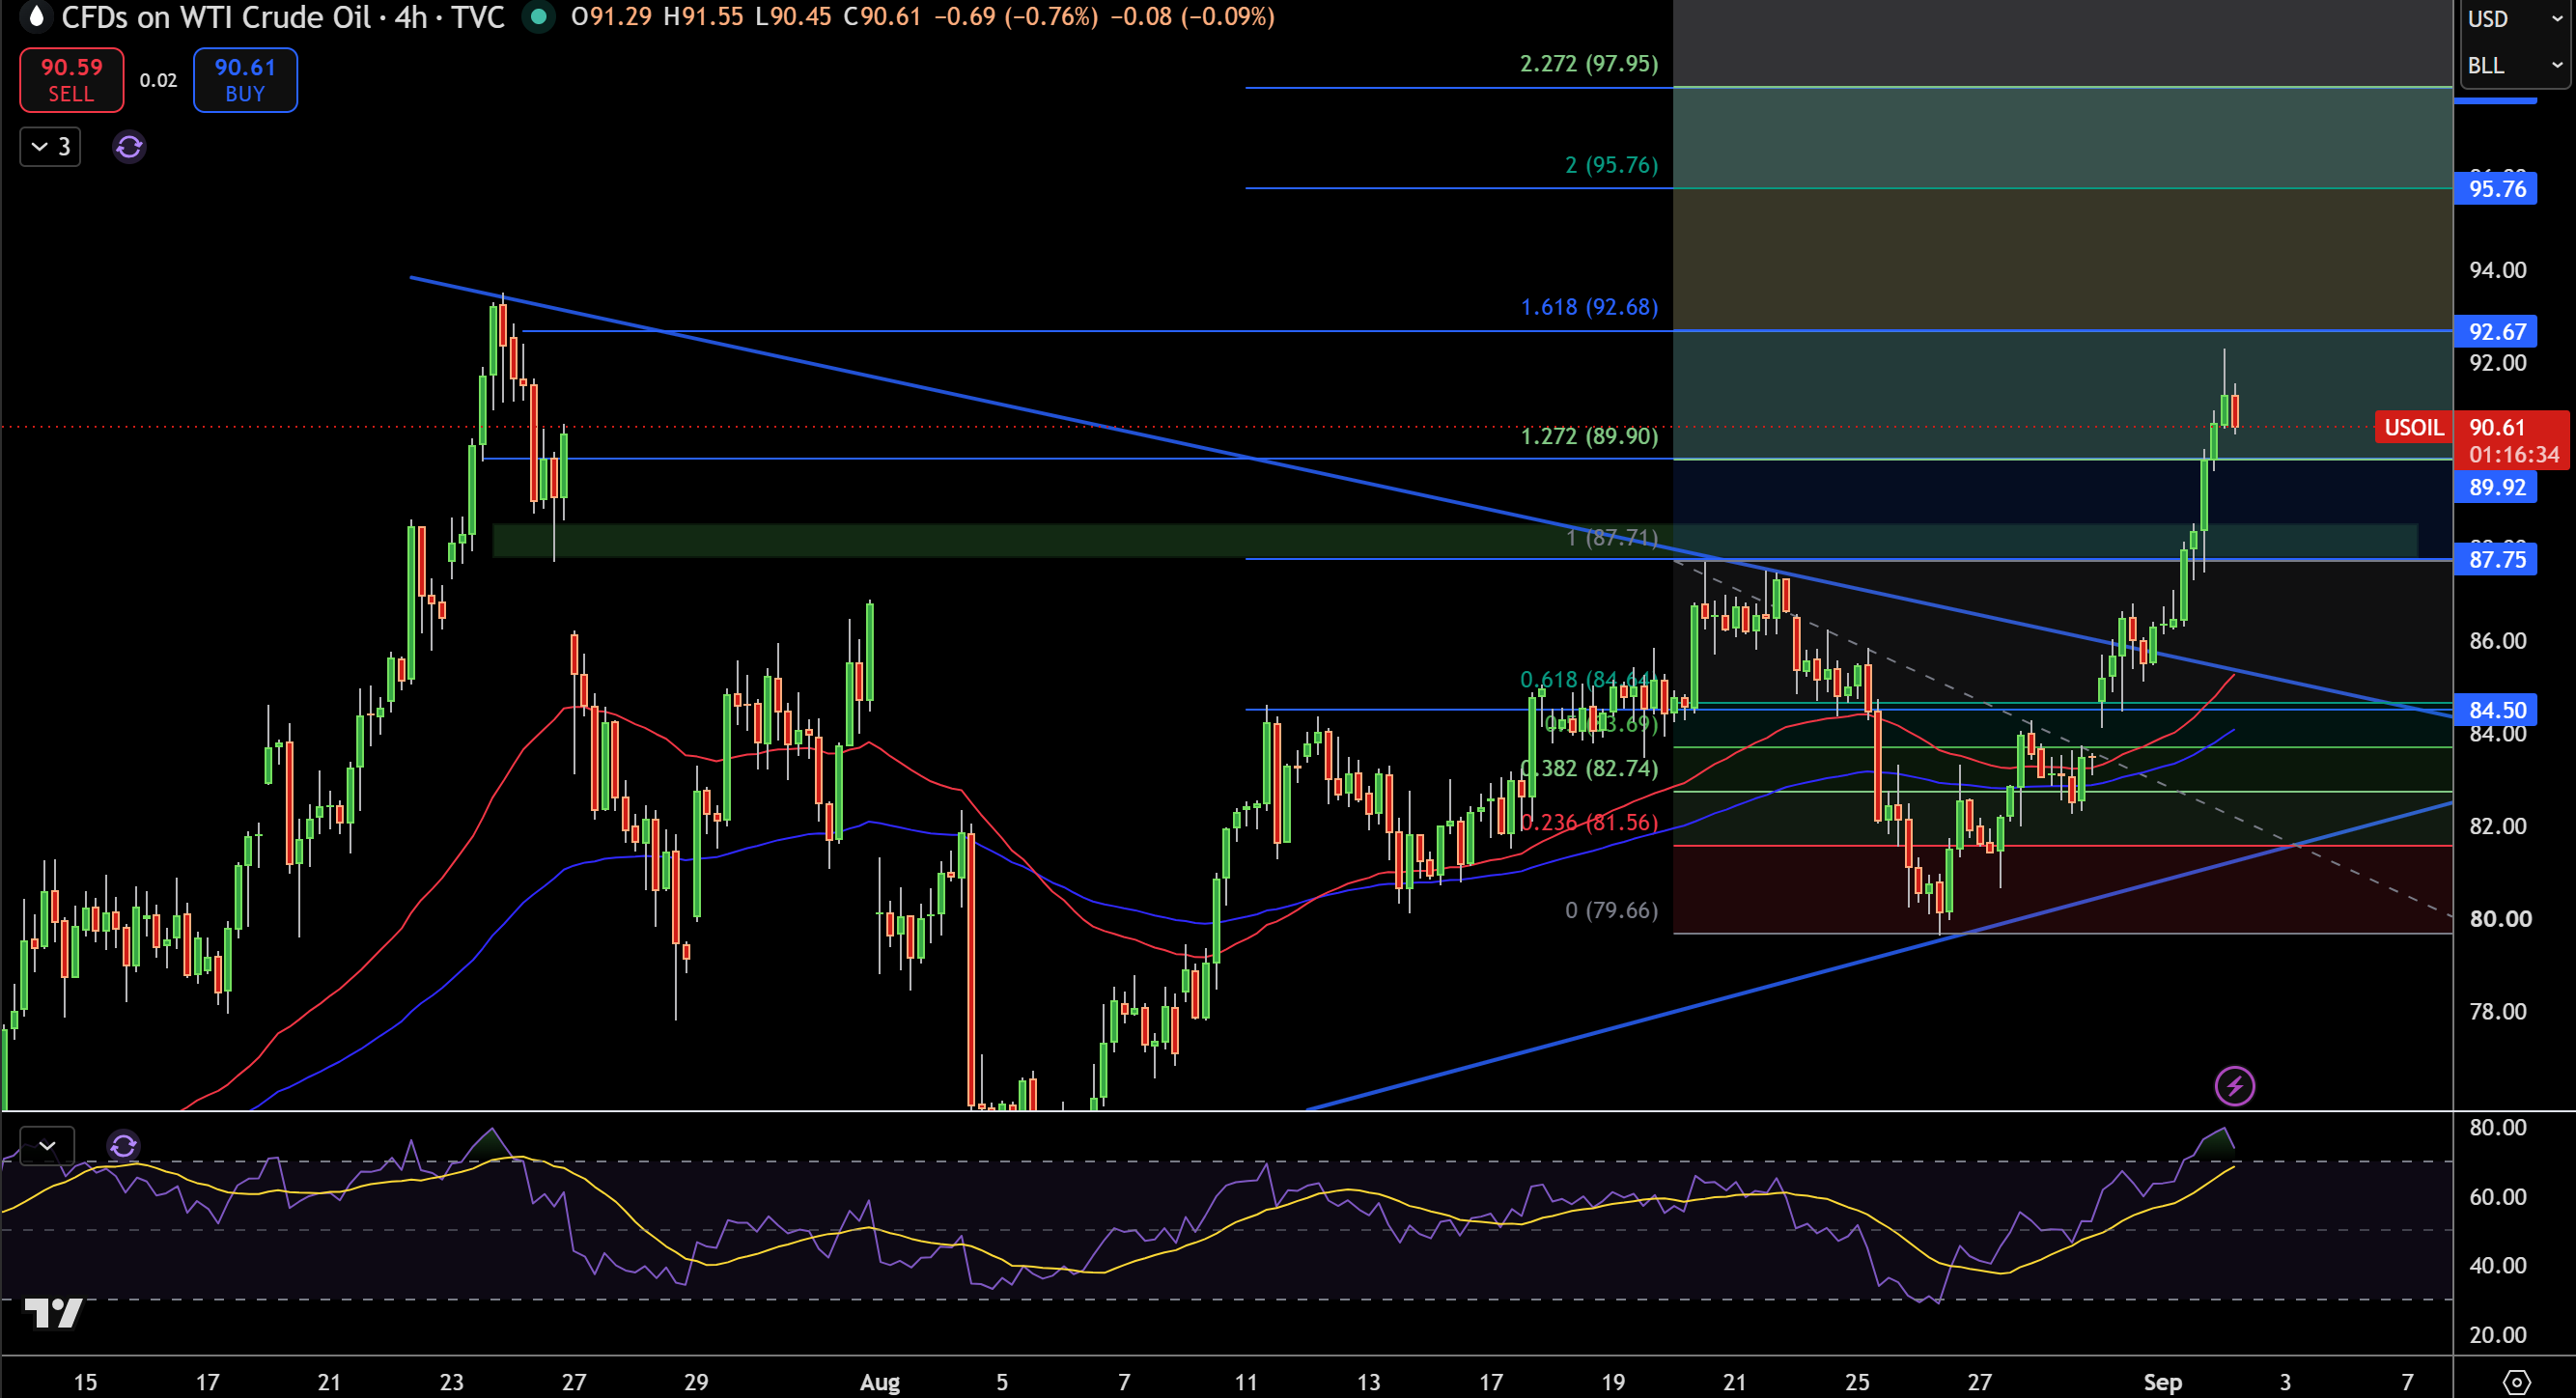Click the purple lightning event marker
The width and height of the screenshot is (2576, 1398).
[x=2234, y=1086]
